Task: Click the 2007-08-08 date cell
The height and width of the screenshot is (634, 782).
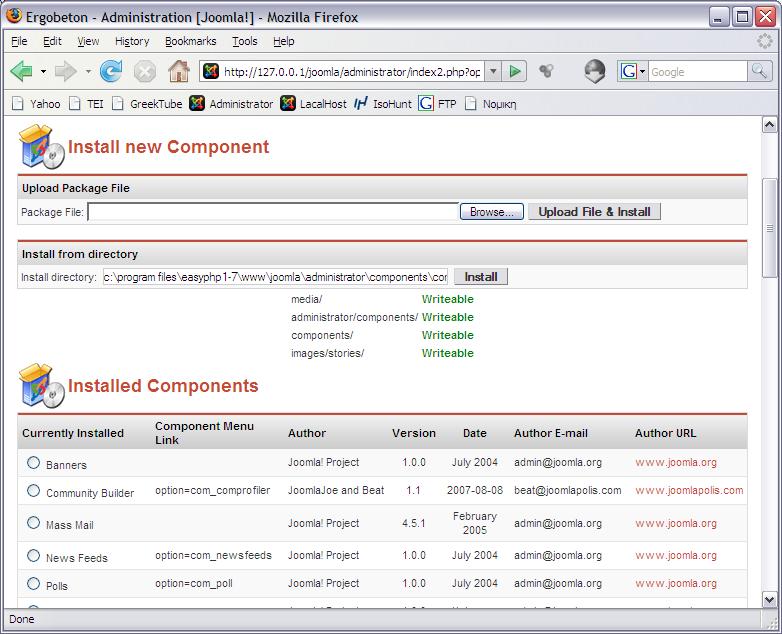Action: point(475,490)
